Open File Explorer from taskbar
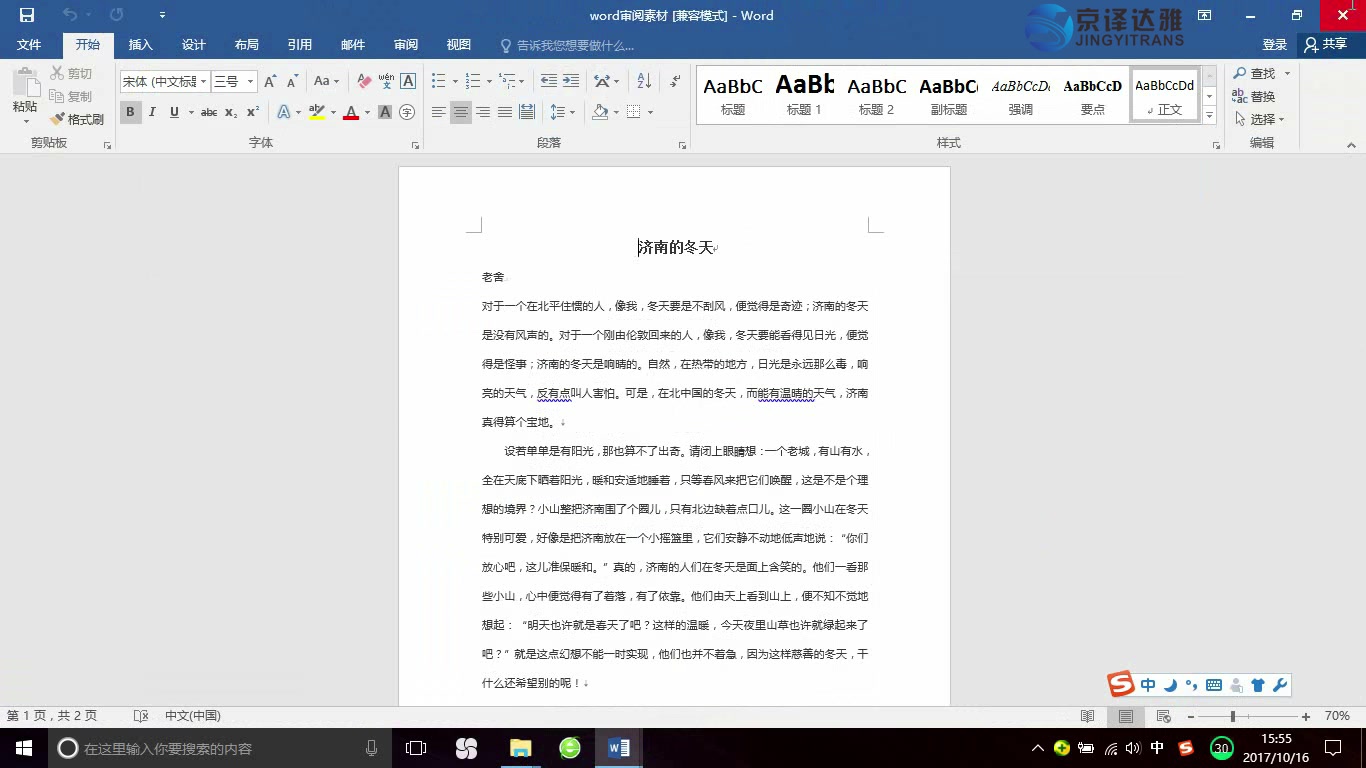Viewport: 1366px width, 768px height. [520, 748]
